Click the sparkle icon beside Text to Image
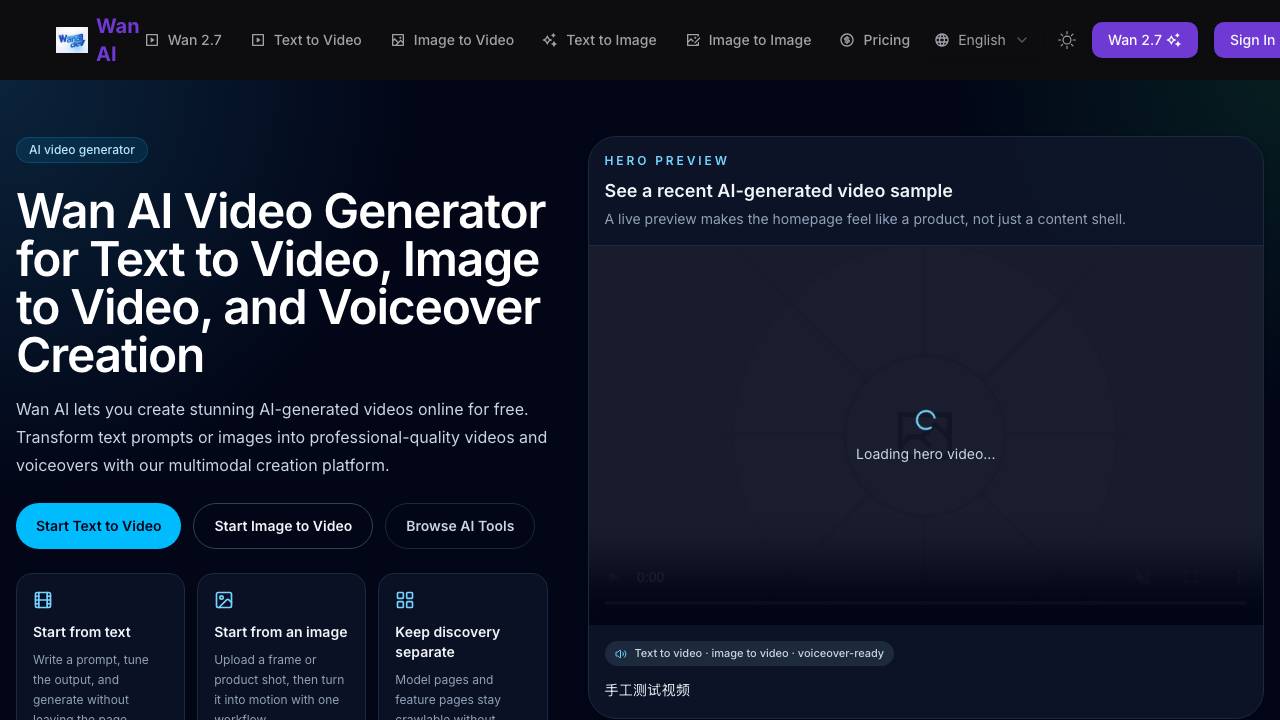The width and height of the screenshot is (1280, 720). [x=549, y=40]
